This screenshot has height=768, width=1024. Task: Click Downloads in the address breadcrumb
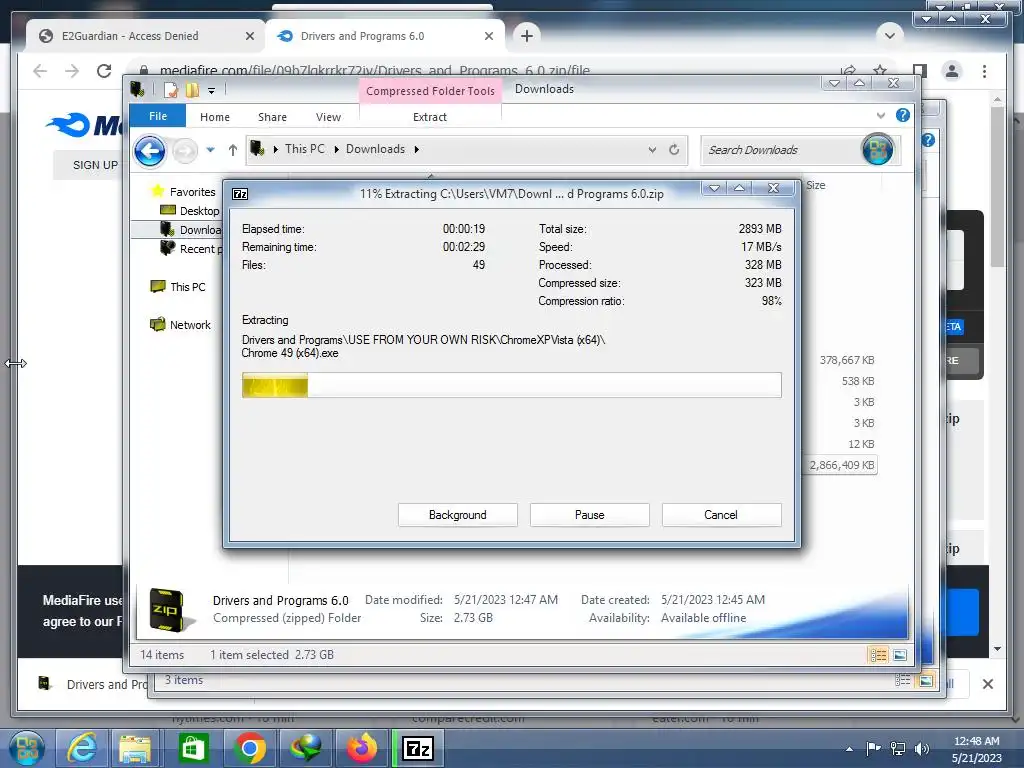376,149
